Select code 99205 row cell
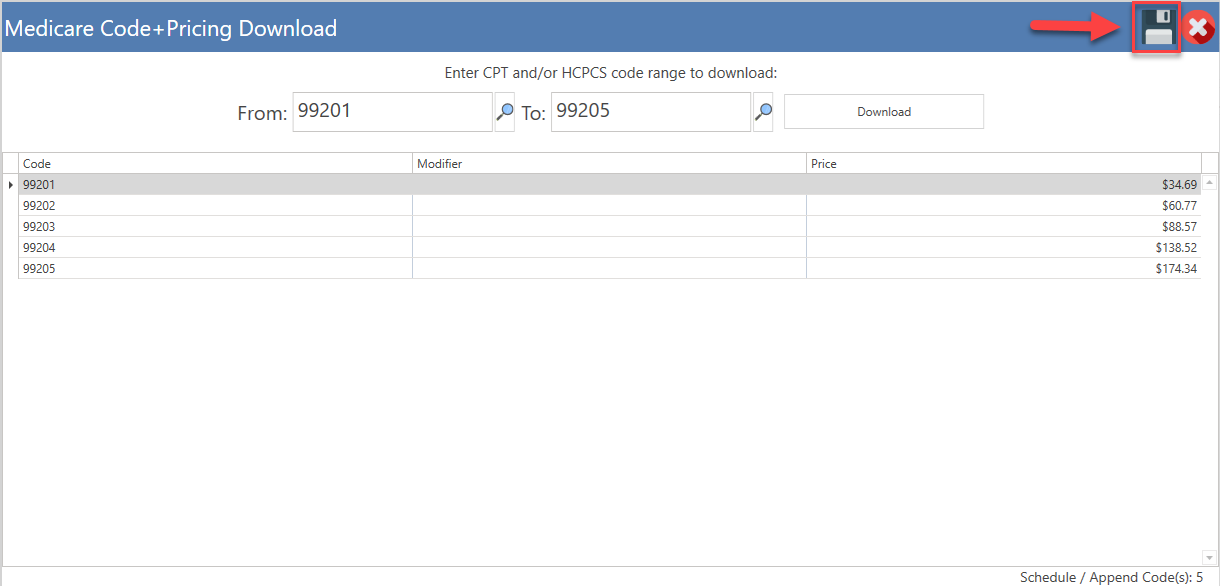 click(215, 268)
